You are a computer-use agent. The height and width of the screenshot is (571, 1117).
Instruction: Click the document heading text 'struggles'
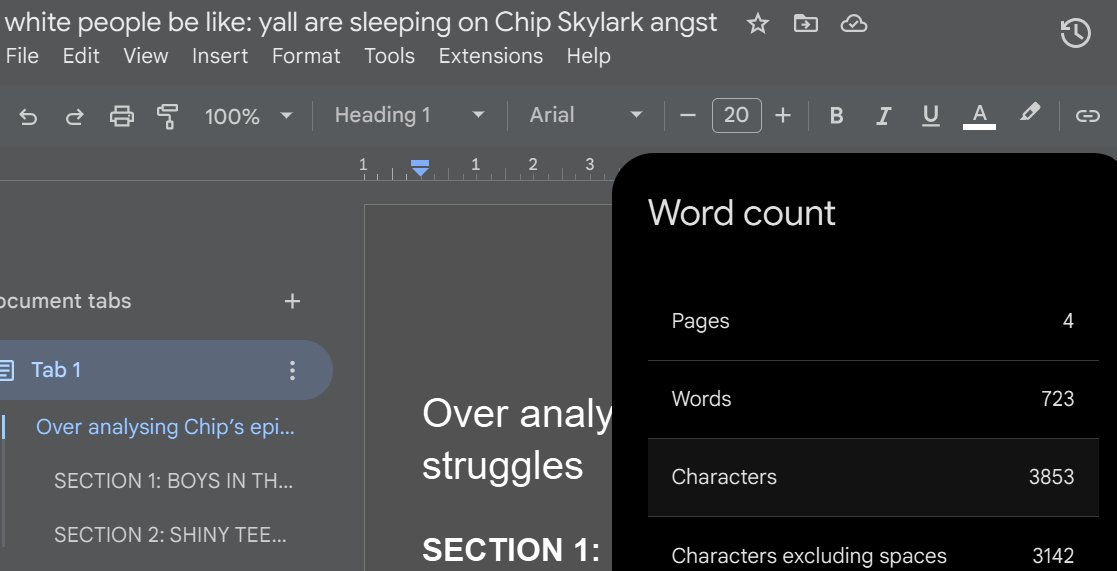tap(503, 466)
